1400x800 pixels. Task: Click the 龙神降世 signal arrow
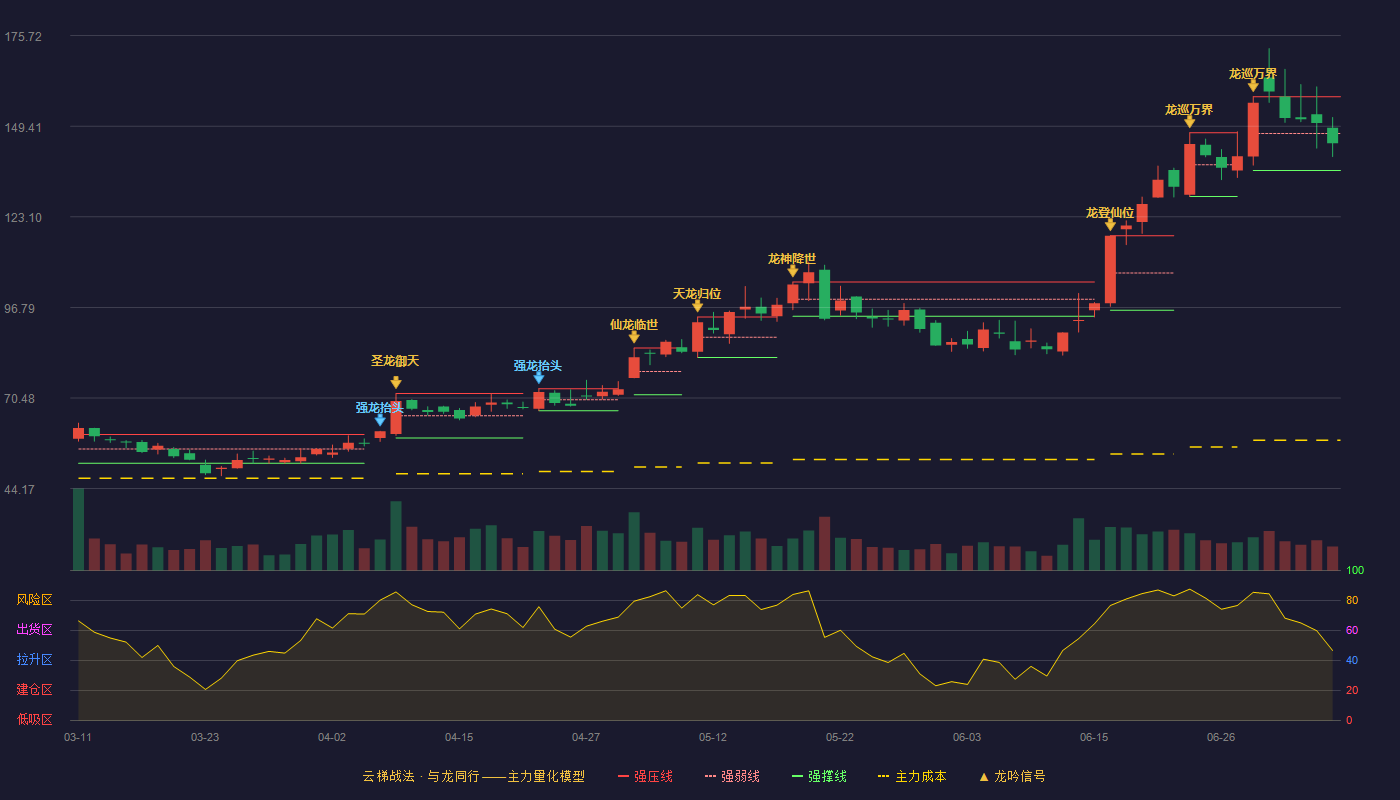(x=793, y=271)
